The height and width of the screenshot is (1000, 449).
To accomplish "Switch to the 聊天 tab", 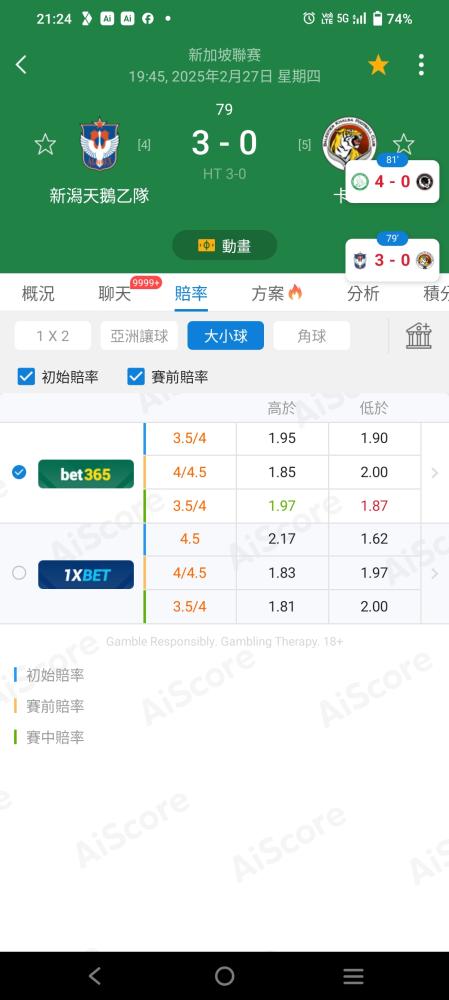I will pyautogui.click(x=115, y=293).
